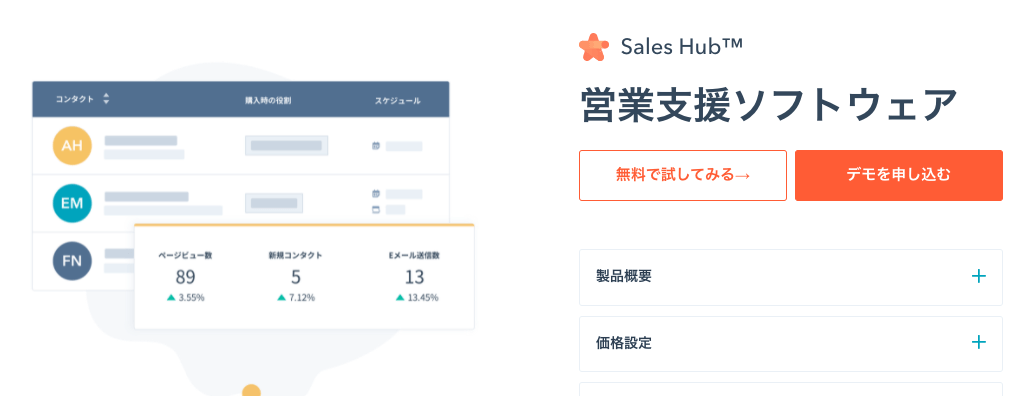
Task: Open the role dropdown in EM row
Action: click(x=274, y=203)
